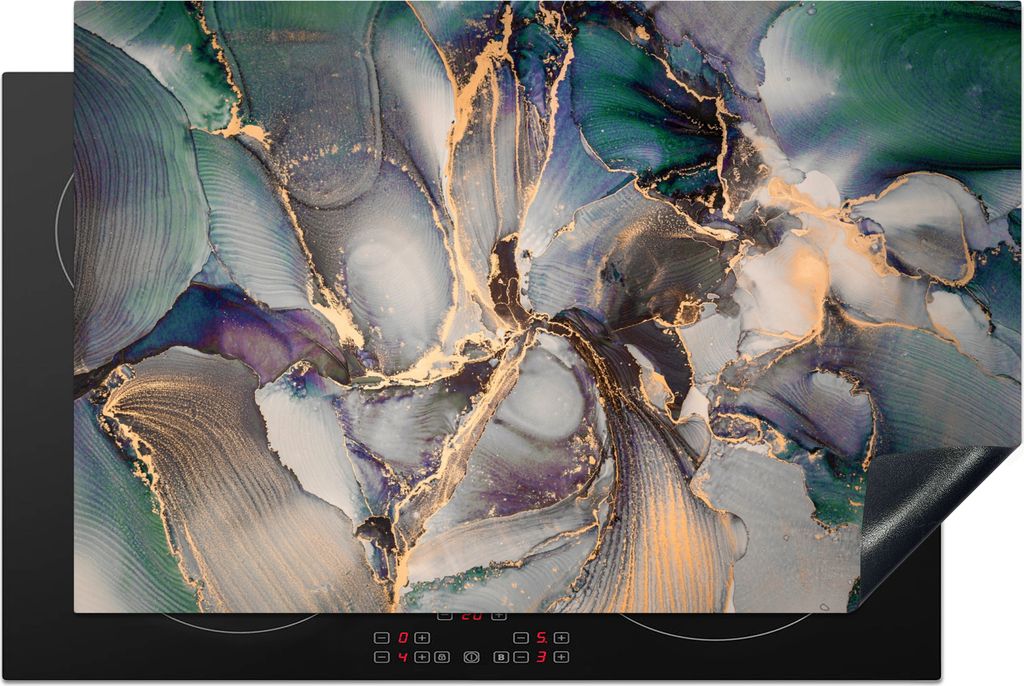This screenshot has height=686, width=1024.
Task: Decrease the zone showing 5
Action: 521,638
